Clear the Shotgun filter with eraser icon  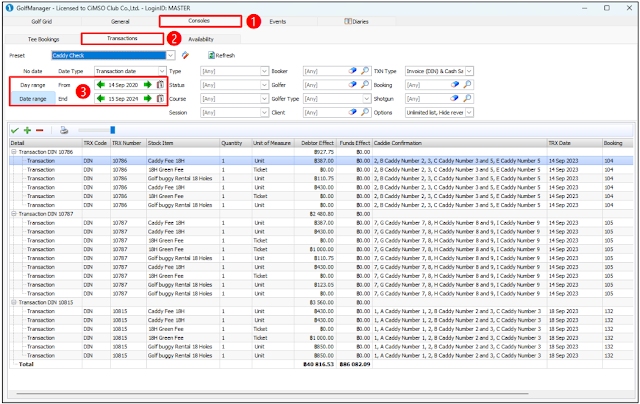[455, 98]
